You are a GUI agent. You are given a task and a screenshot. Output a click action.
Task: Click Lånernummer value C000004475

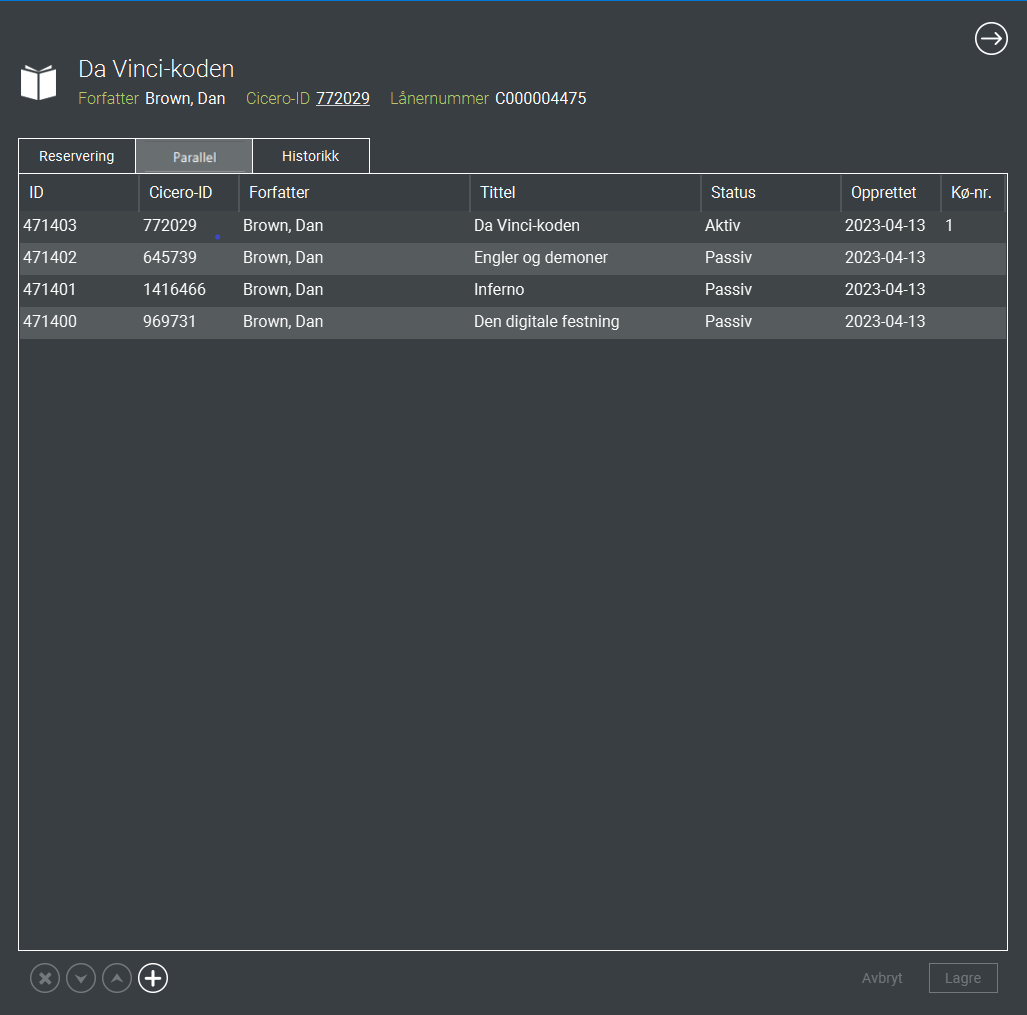point(540,98)
